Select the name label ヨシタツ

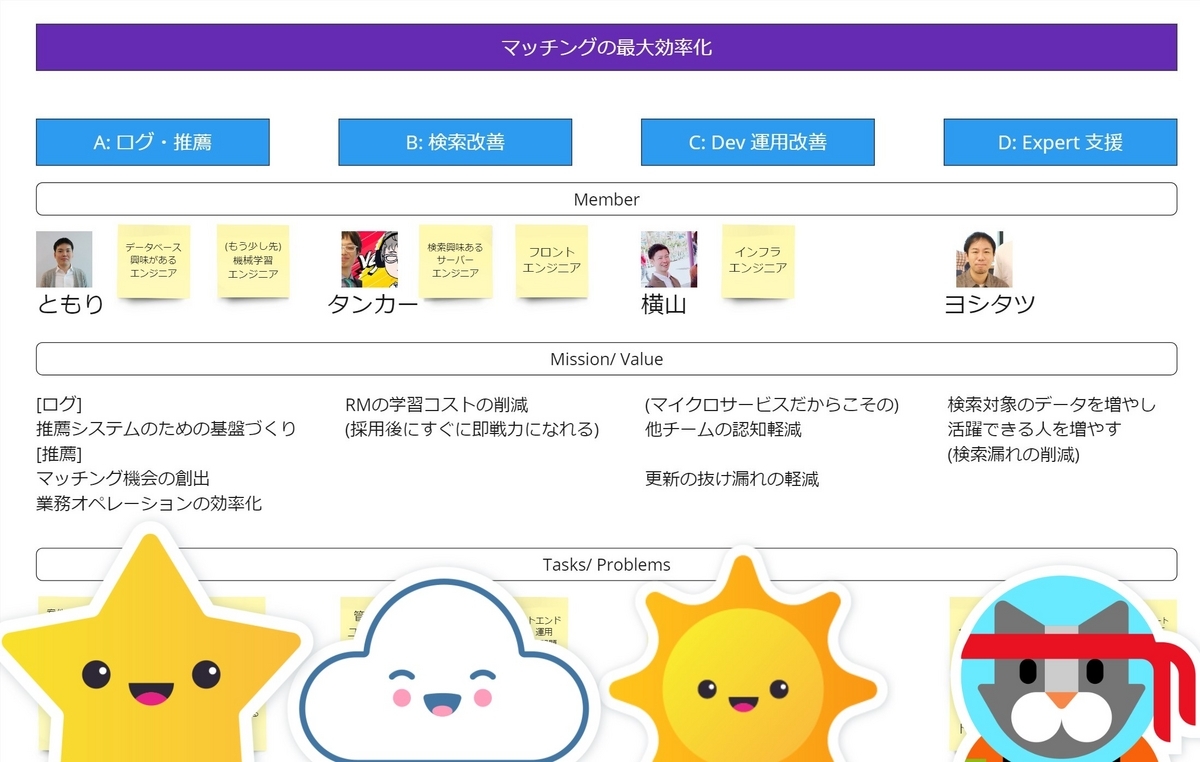[990, 305]
